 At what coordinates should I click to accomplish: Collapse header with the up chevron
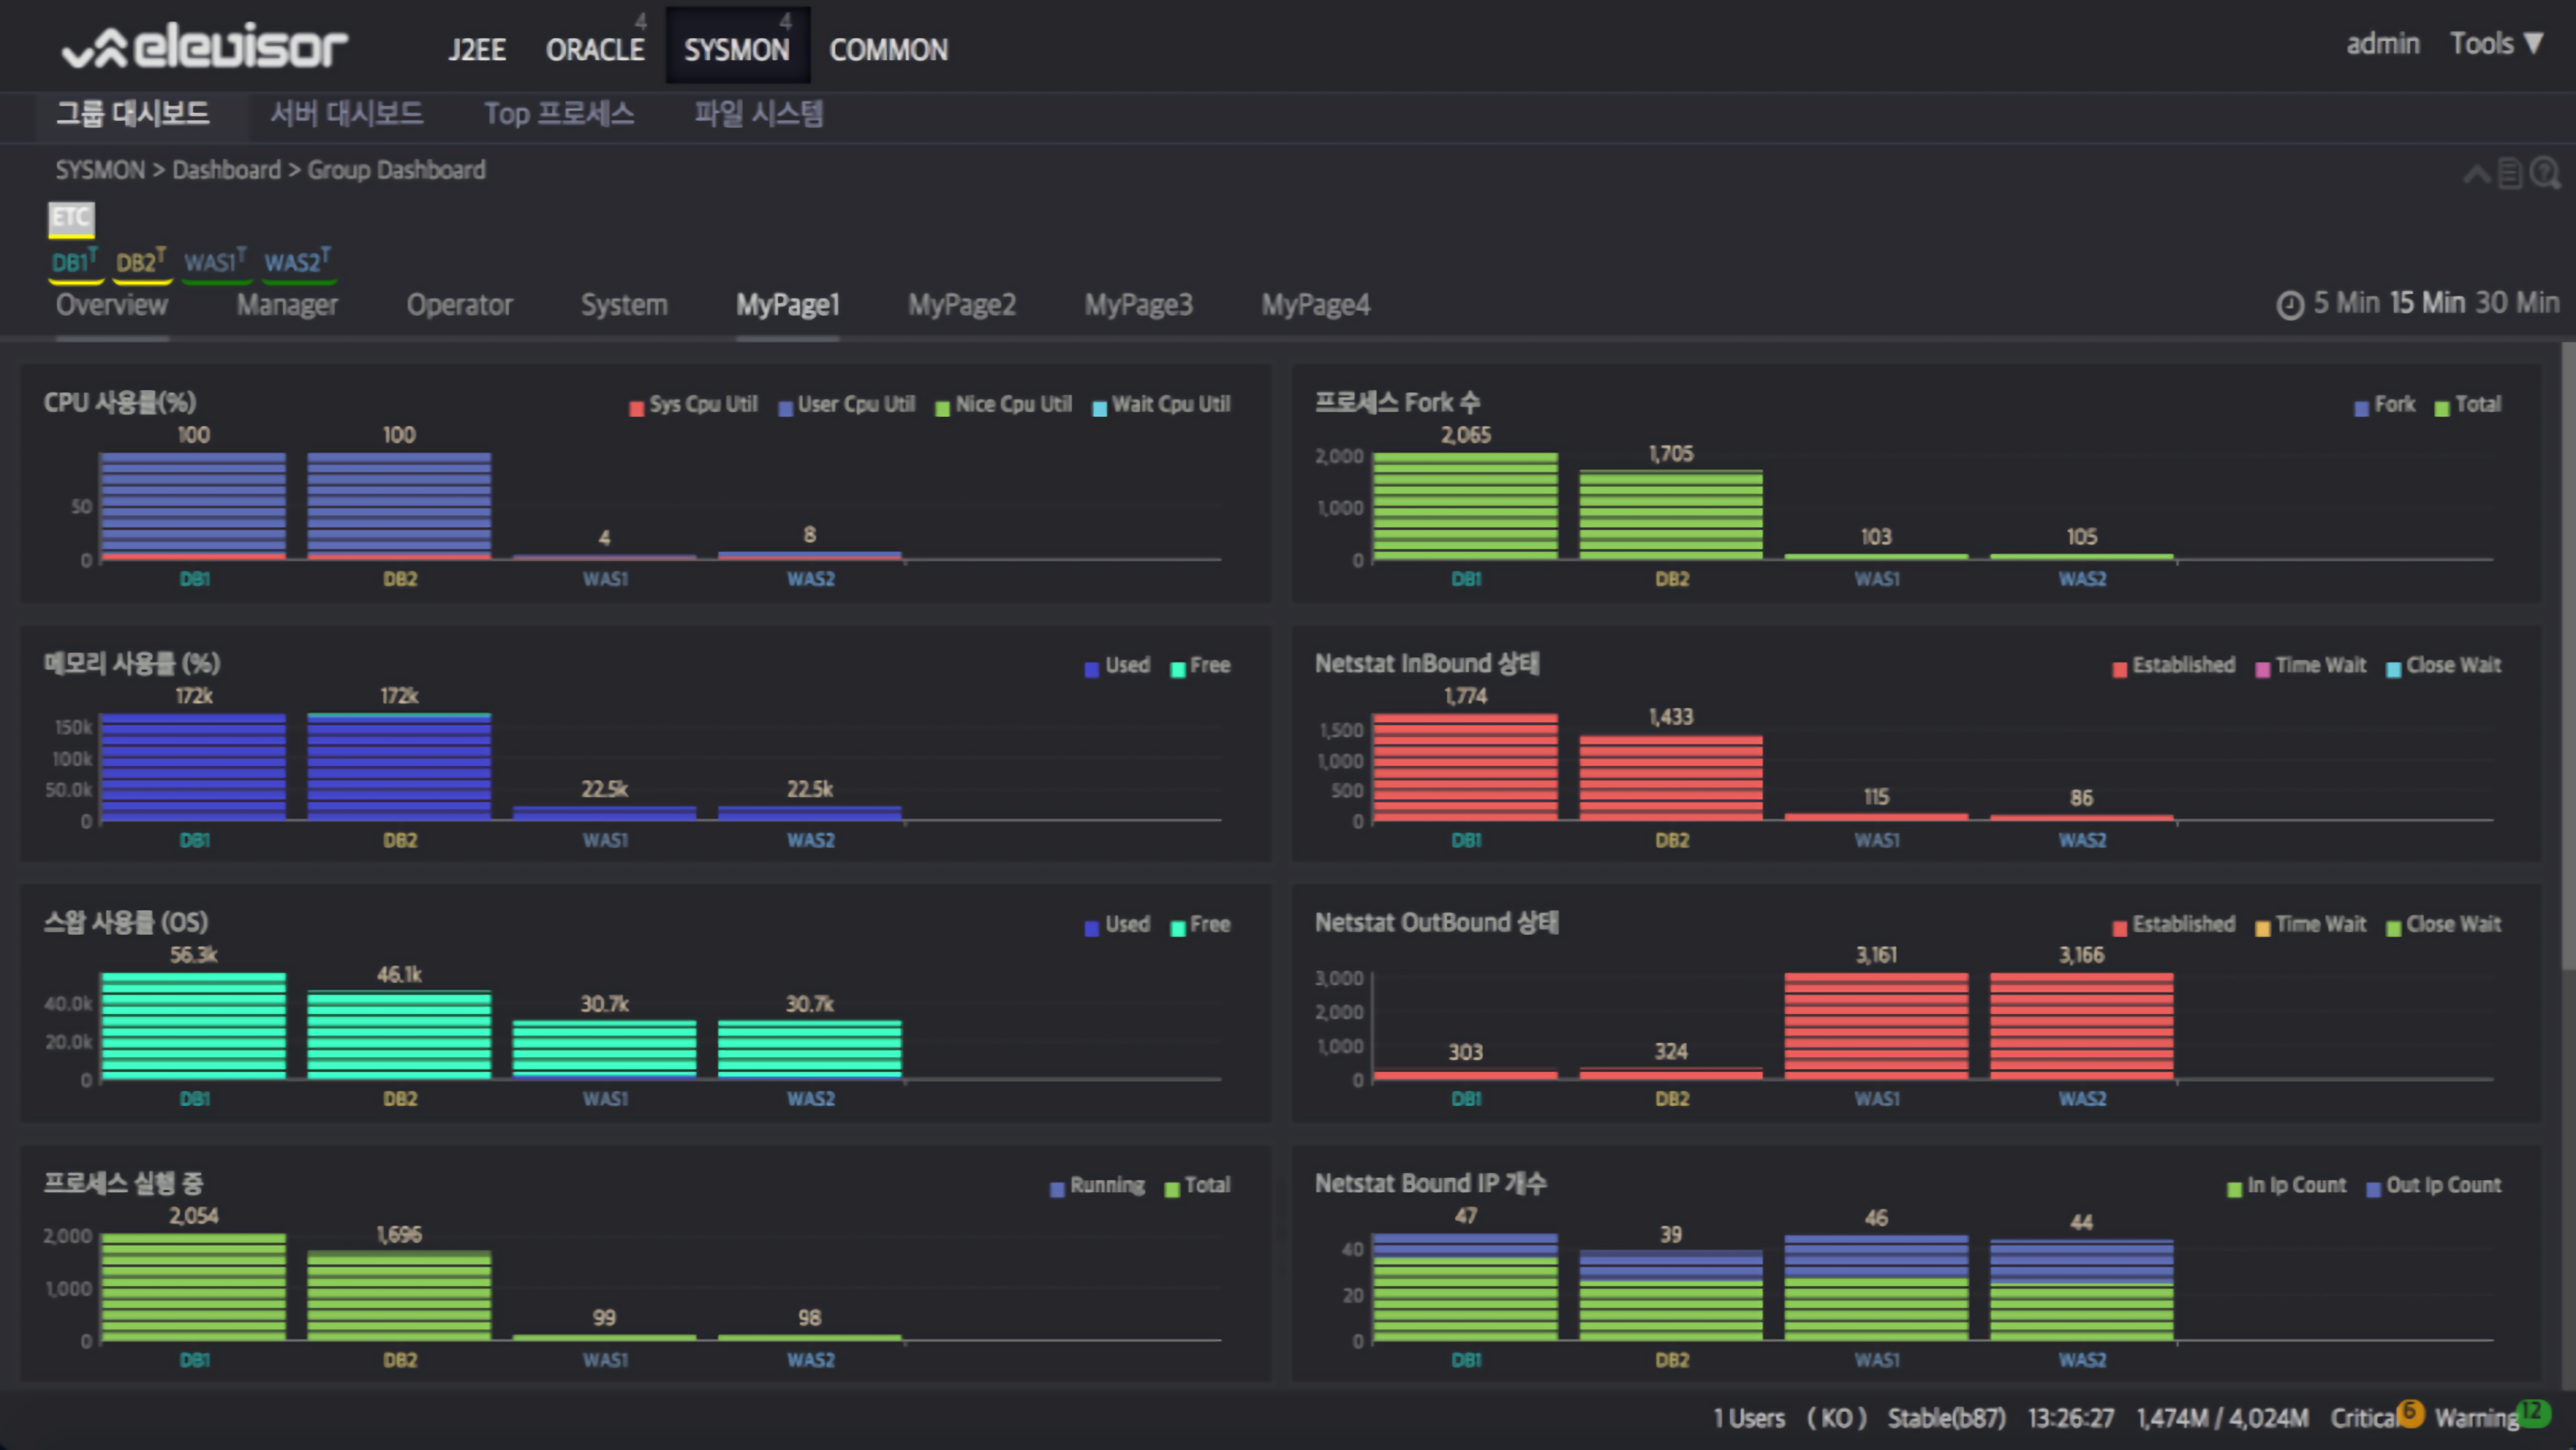coord(2476,175)
